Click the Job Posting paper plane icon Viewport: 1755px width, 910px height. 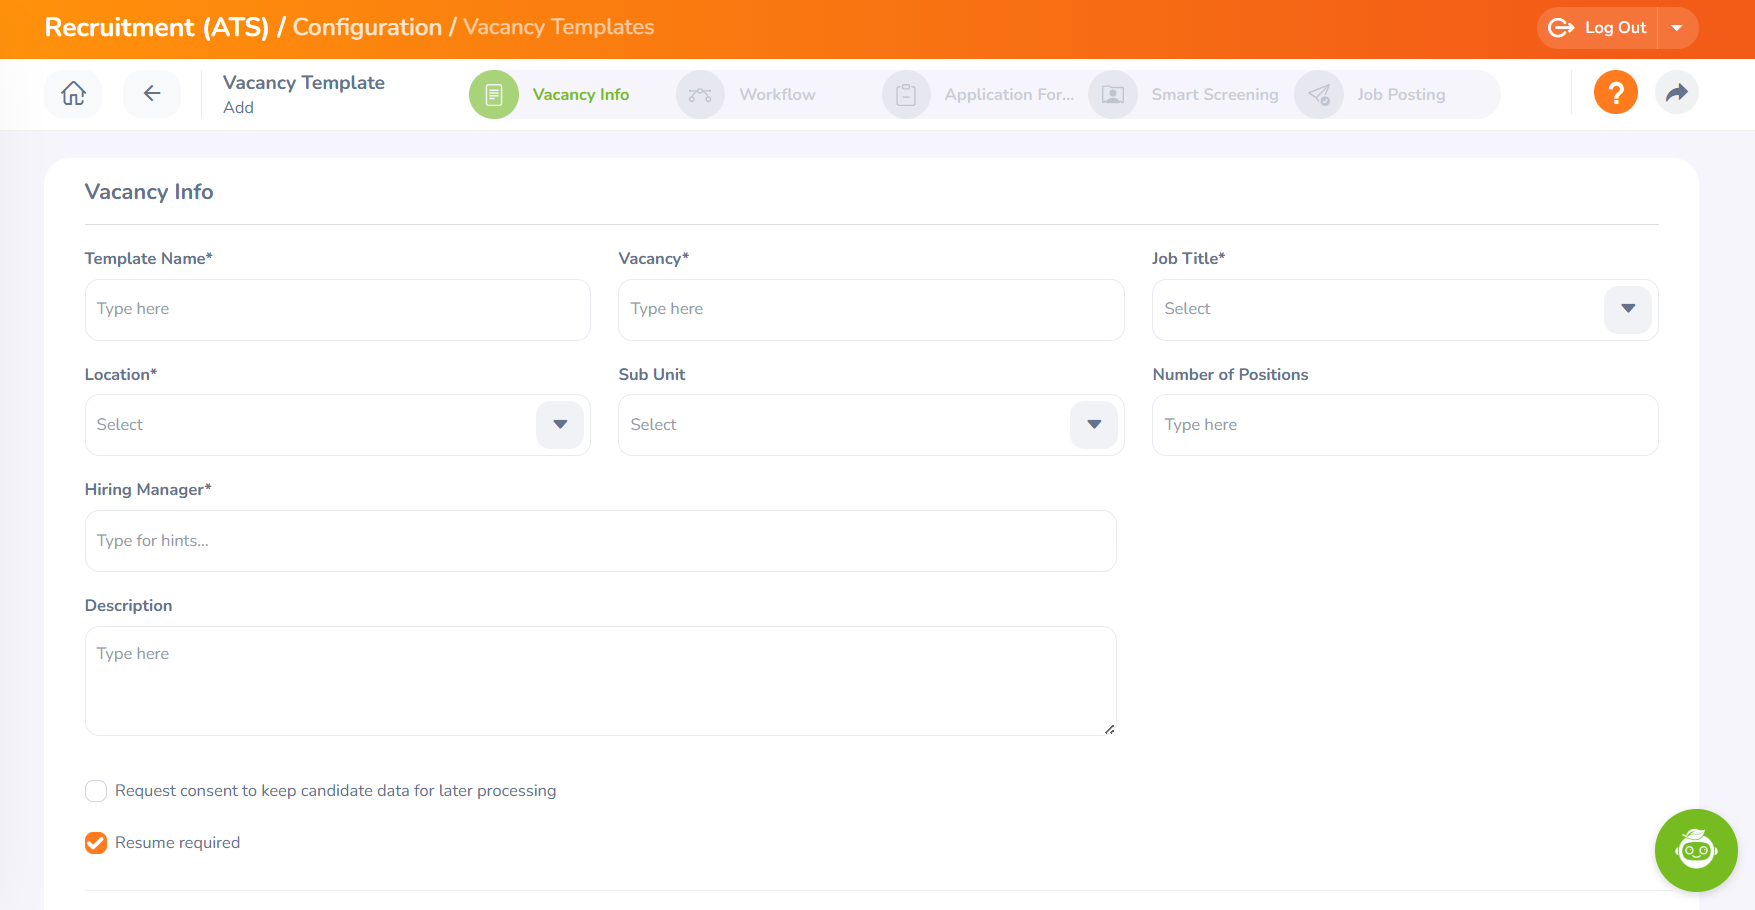(x=1319, y=95)
